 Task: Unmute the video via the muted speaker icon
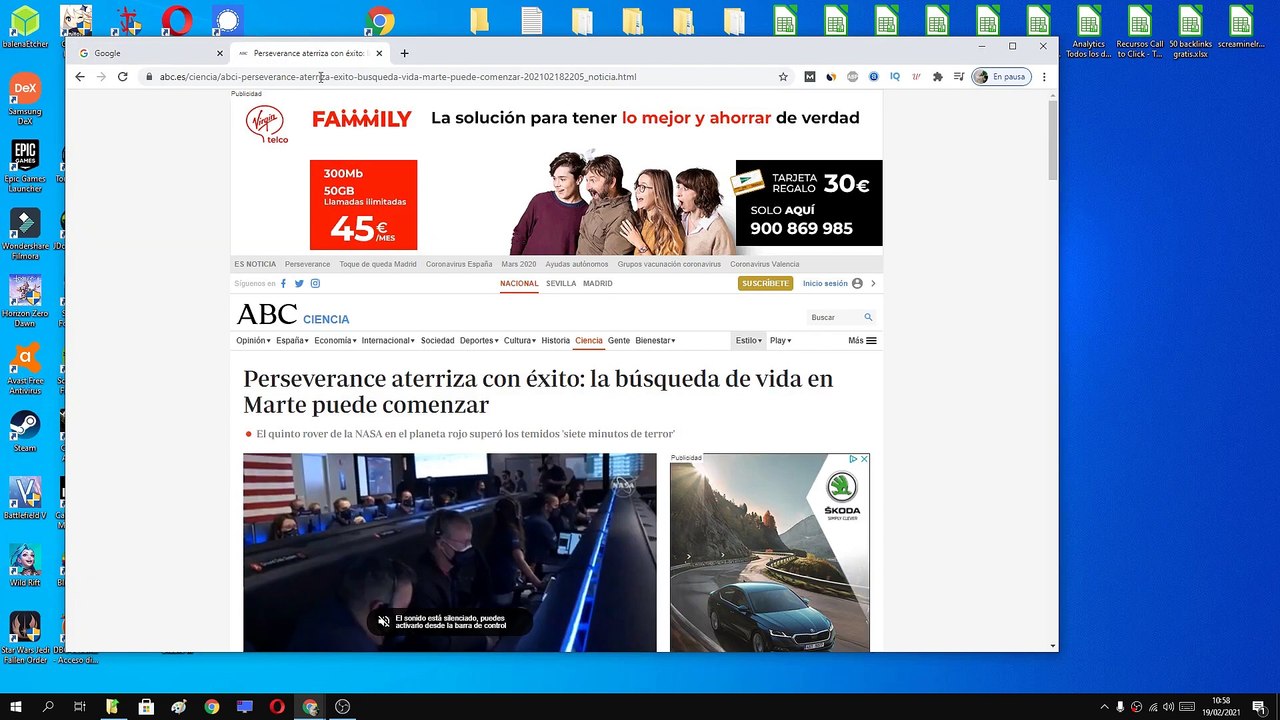click(383, 622)
